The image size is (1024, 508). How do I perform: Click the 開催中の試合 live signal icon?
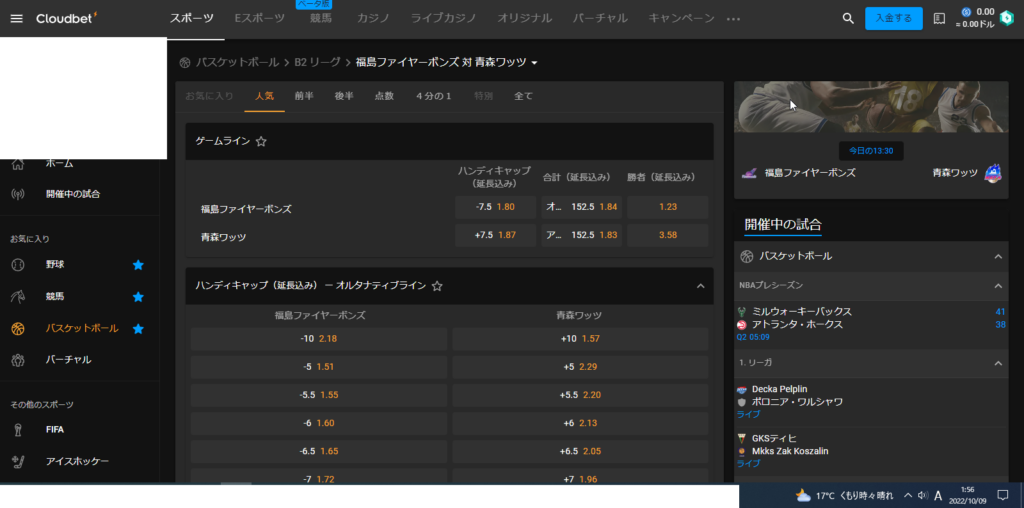[x=17, y=194]
